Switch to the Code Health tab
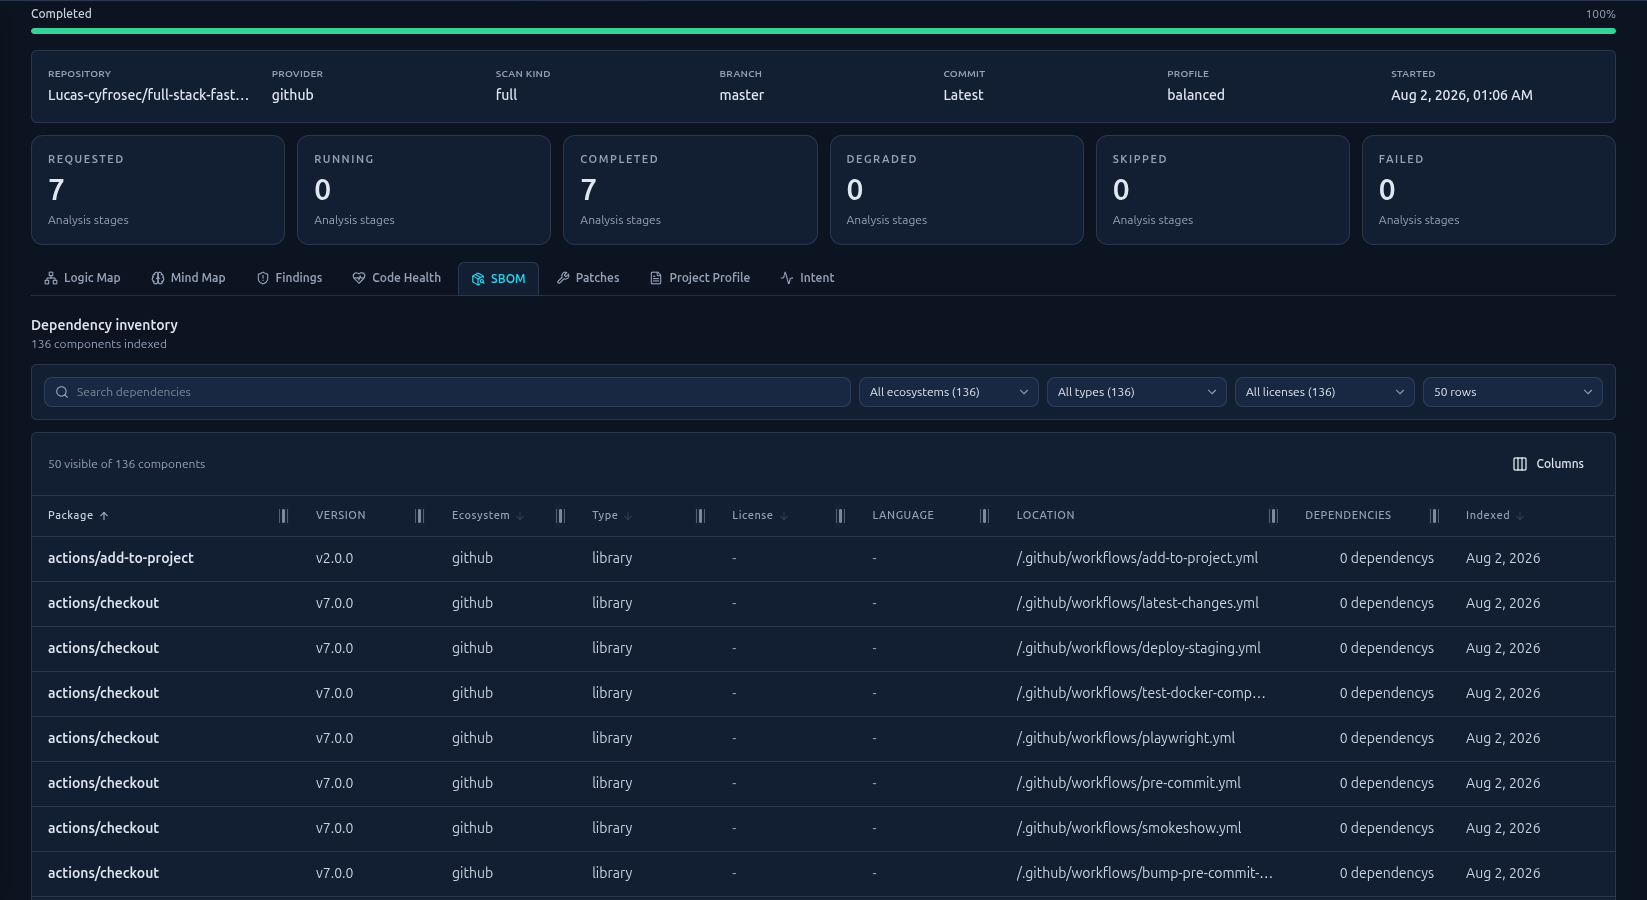The height and width of the screenshot is (900, 1647). [x=396, y=278]
